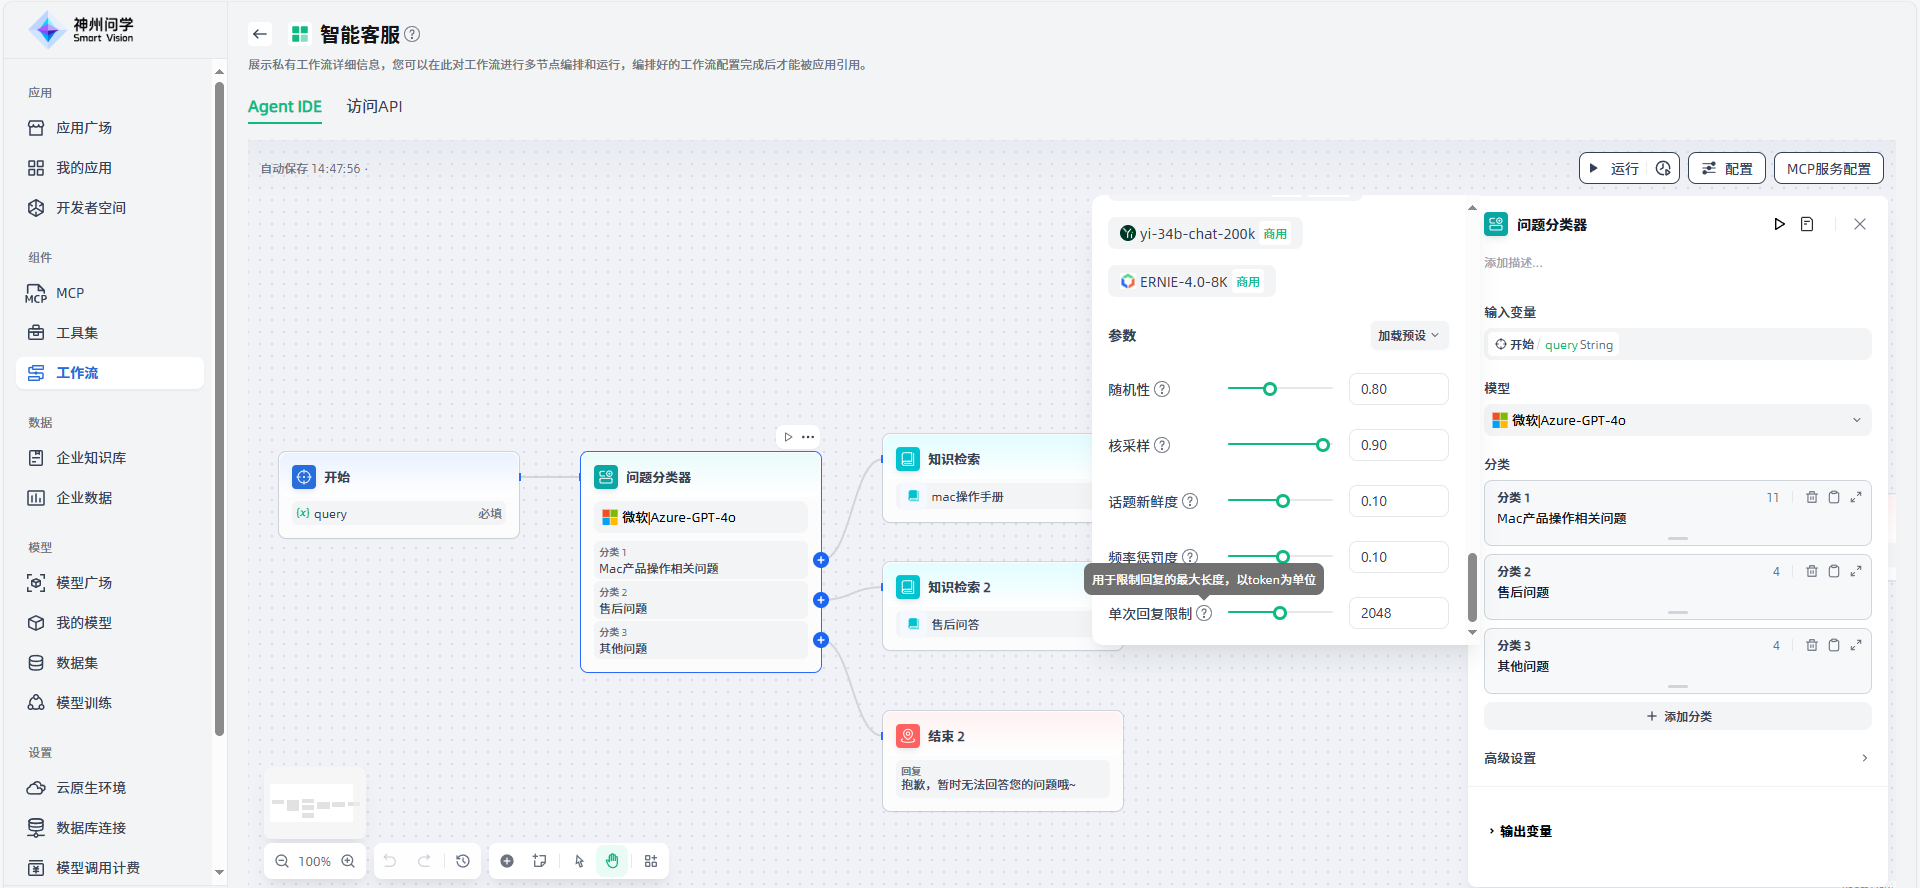Click the 随机性 slider handle
The height and width of the screenshot is (888, 1920).
[1270, 389]
